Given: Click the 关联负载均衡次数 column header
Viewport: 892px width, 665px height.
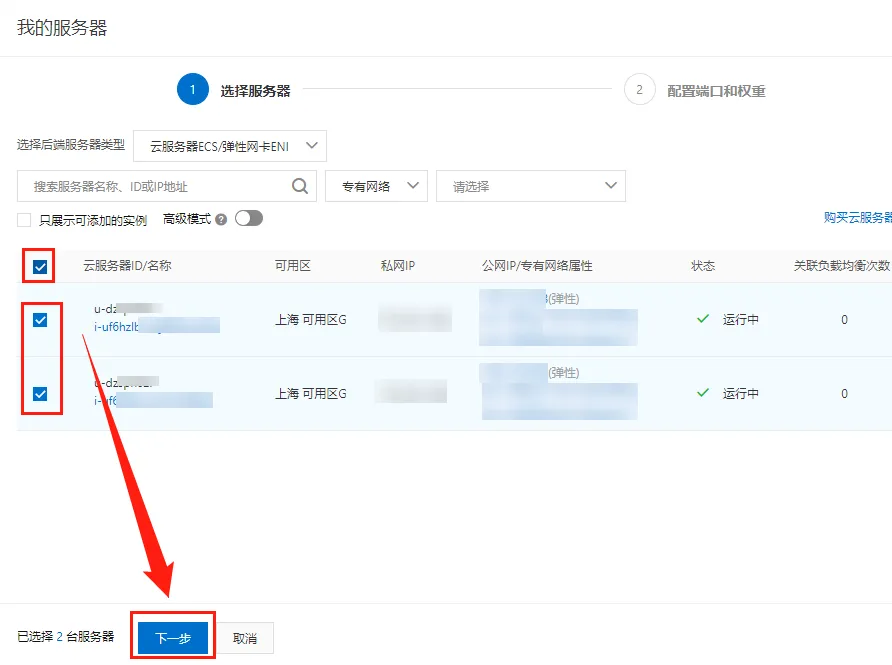Looking at the screenshot, I should point(842,266).
